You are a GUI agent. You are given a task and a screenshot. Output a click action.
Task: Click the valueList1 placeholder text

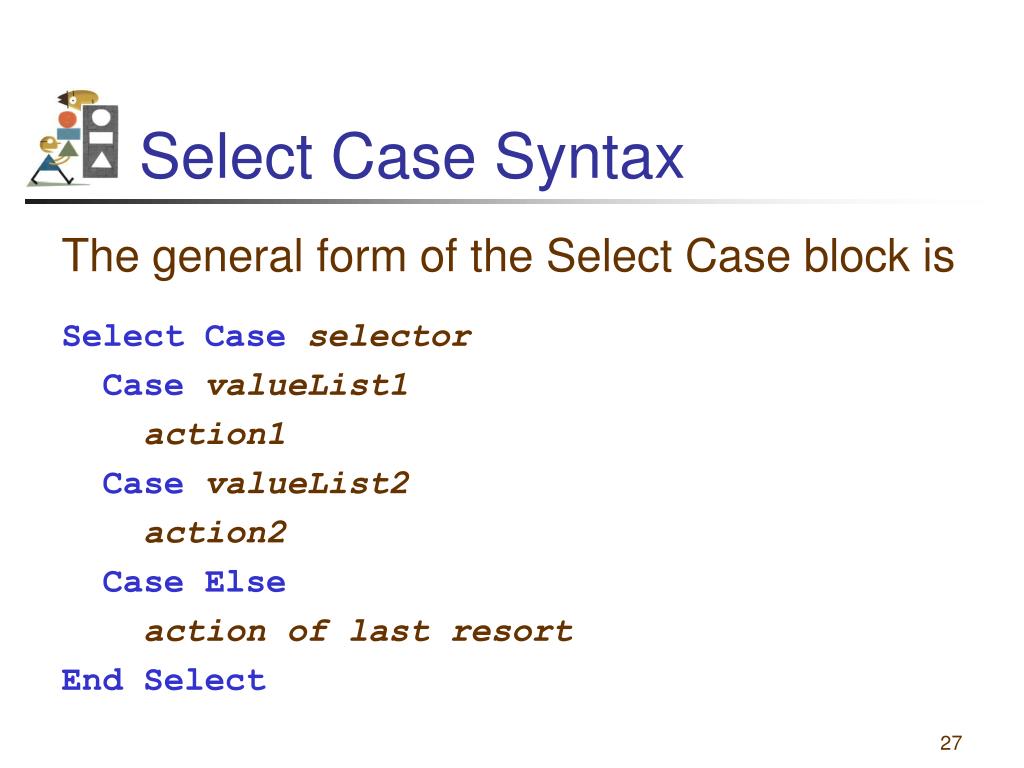tap(307, 385)
